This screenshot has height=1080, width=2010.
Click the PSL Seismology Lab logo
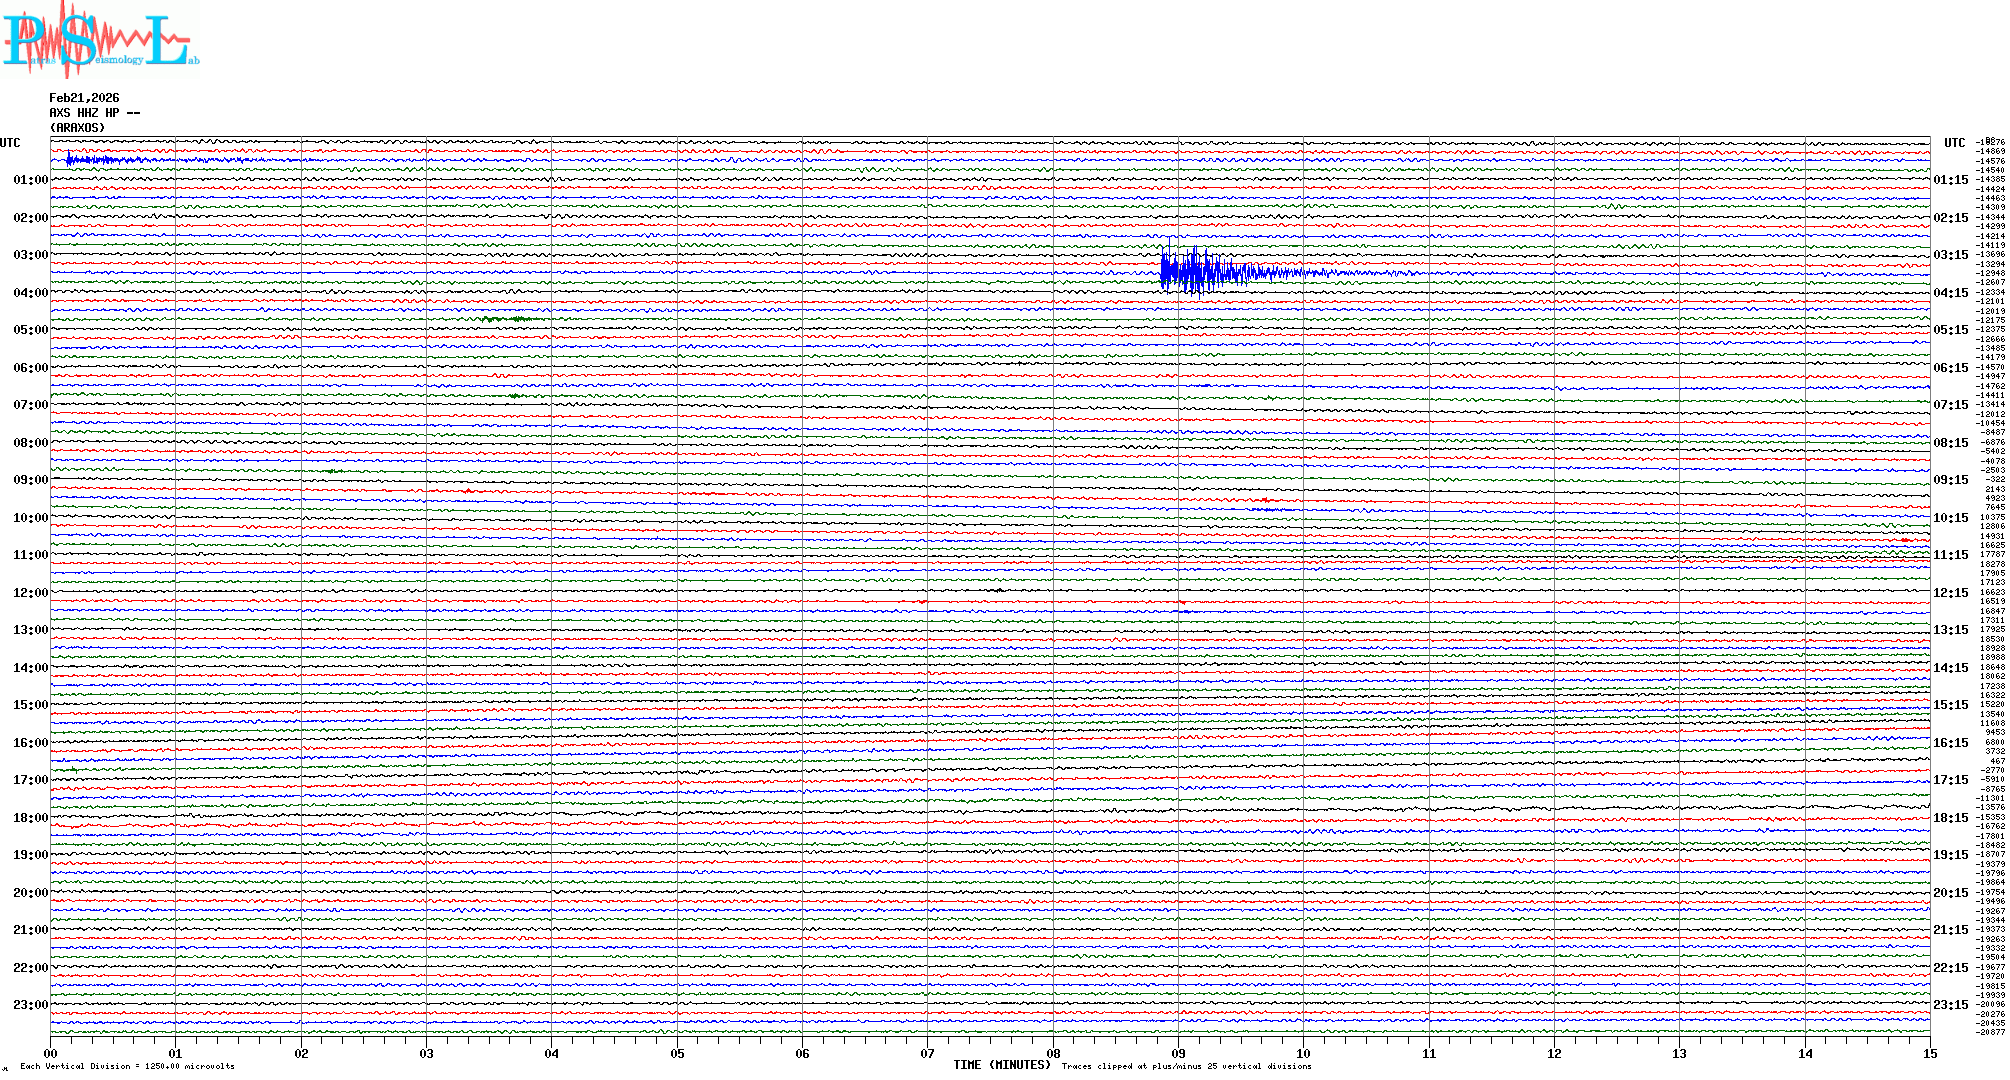100,40
